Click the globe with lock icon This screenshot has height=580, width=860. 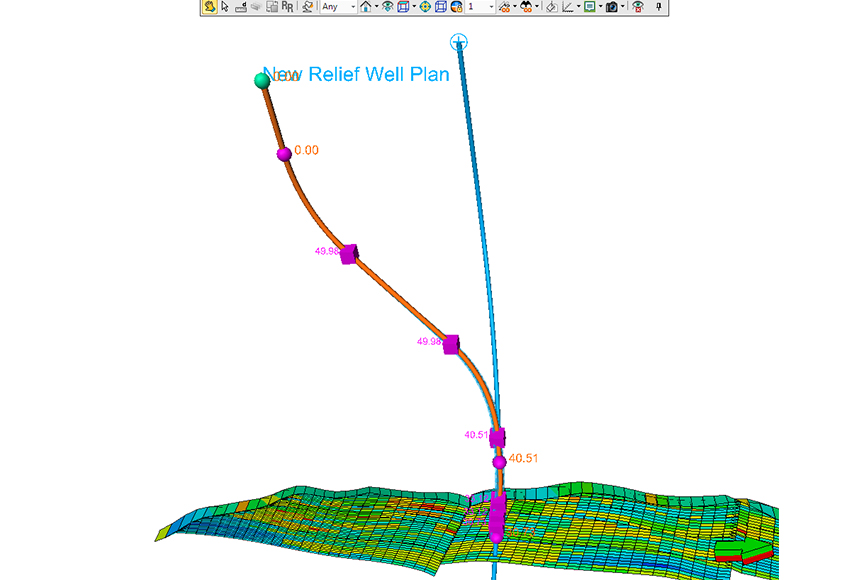456,6
